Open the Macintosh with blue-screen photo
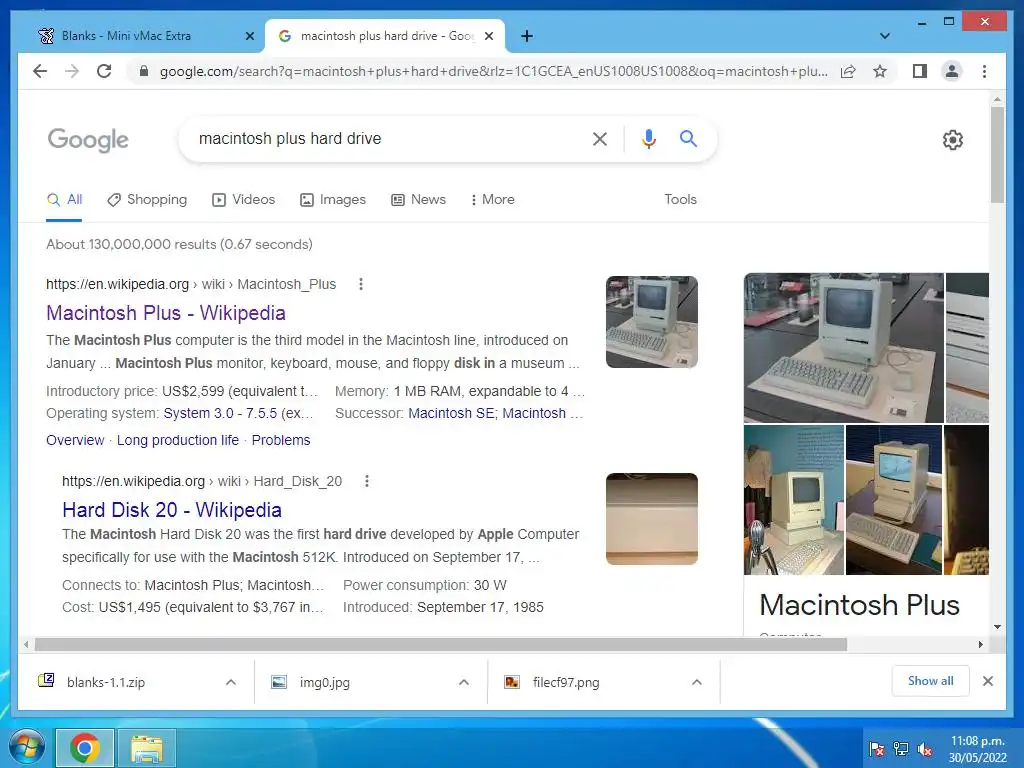The width and height of the screenshot is (1024, 768). pyautogui.click(x=893, y=500)
